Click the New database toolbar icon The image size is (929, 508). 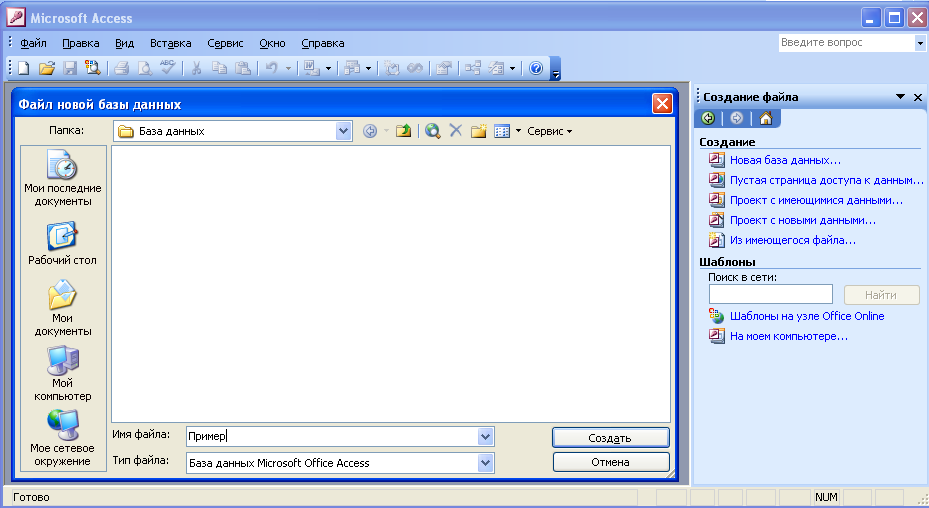[24, 69]
